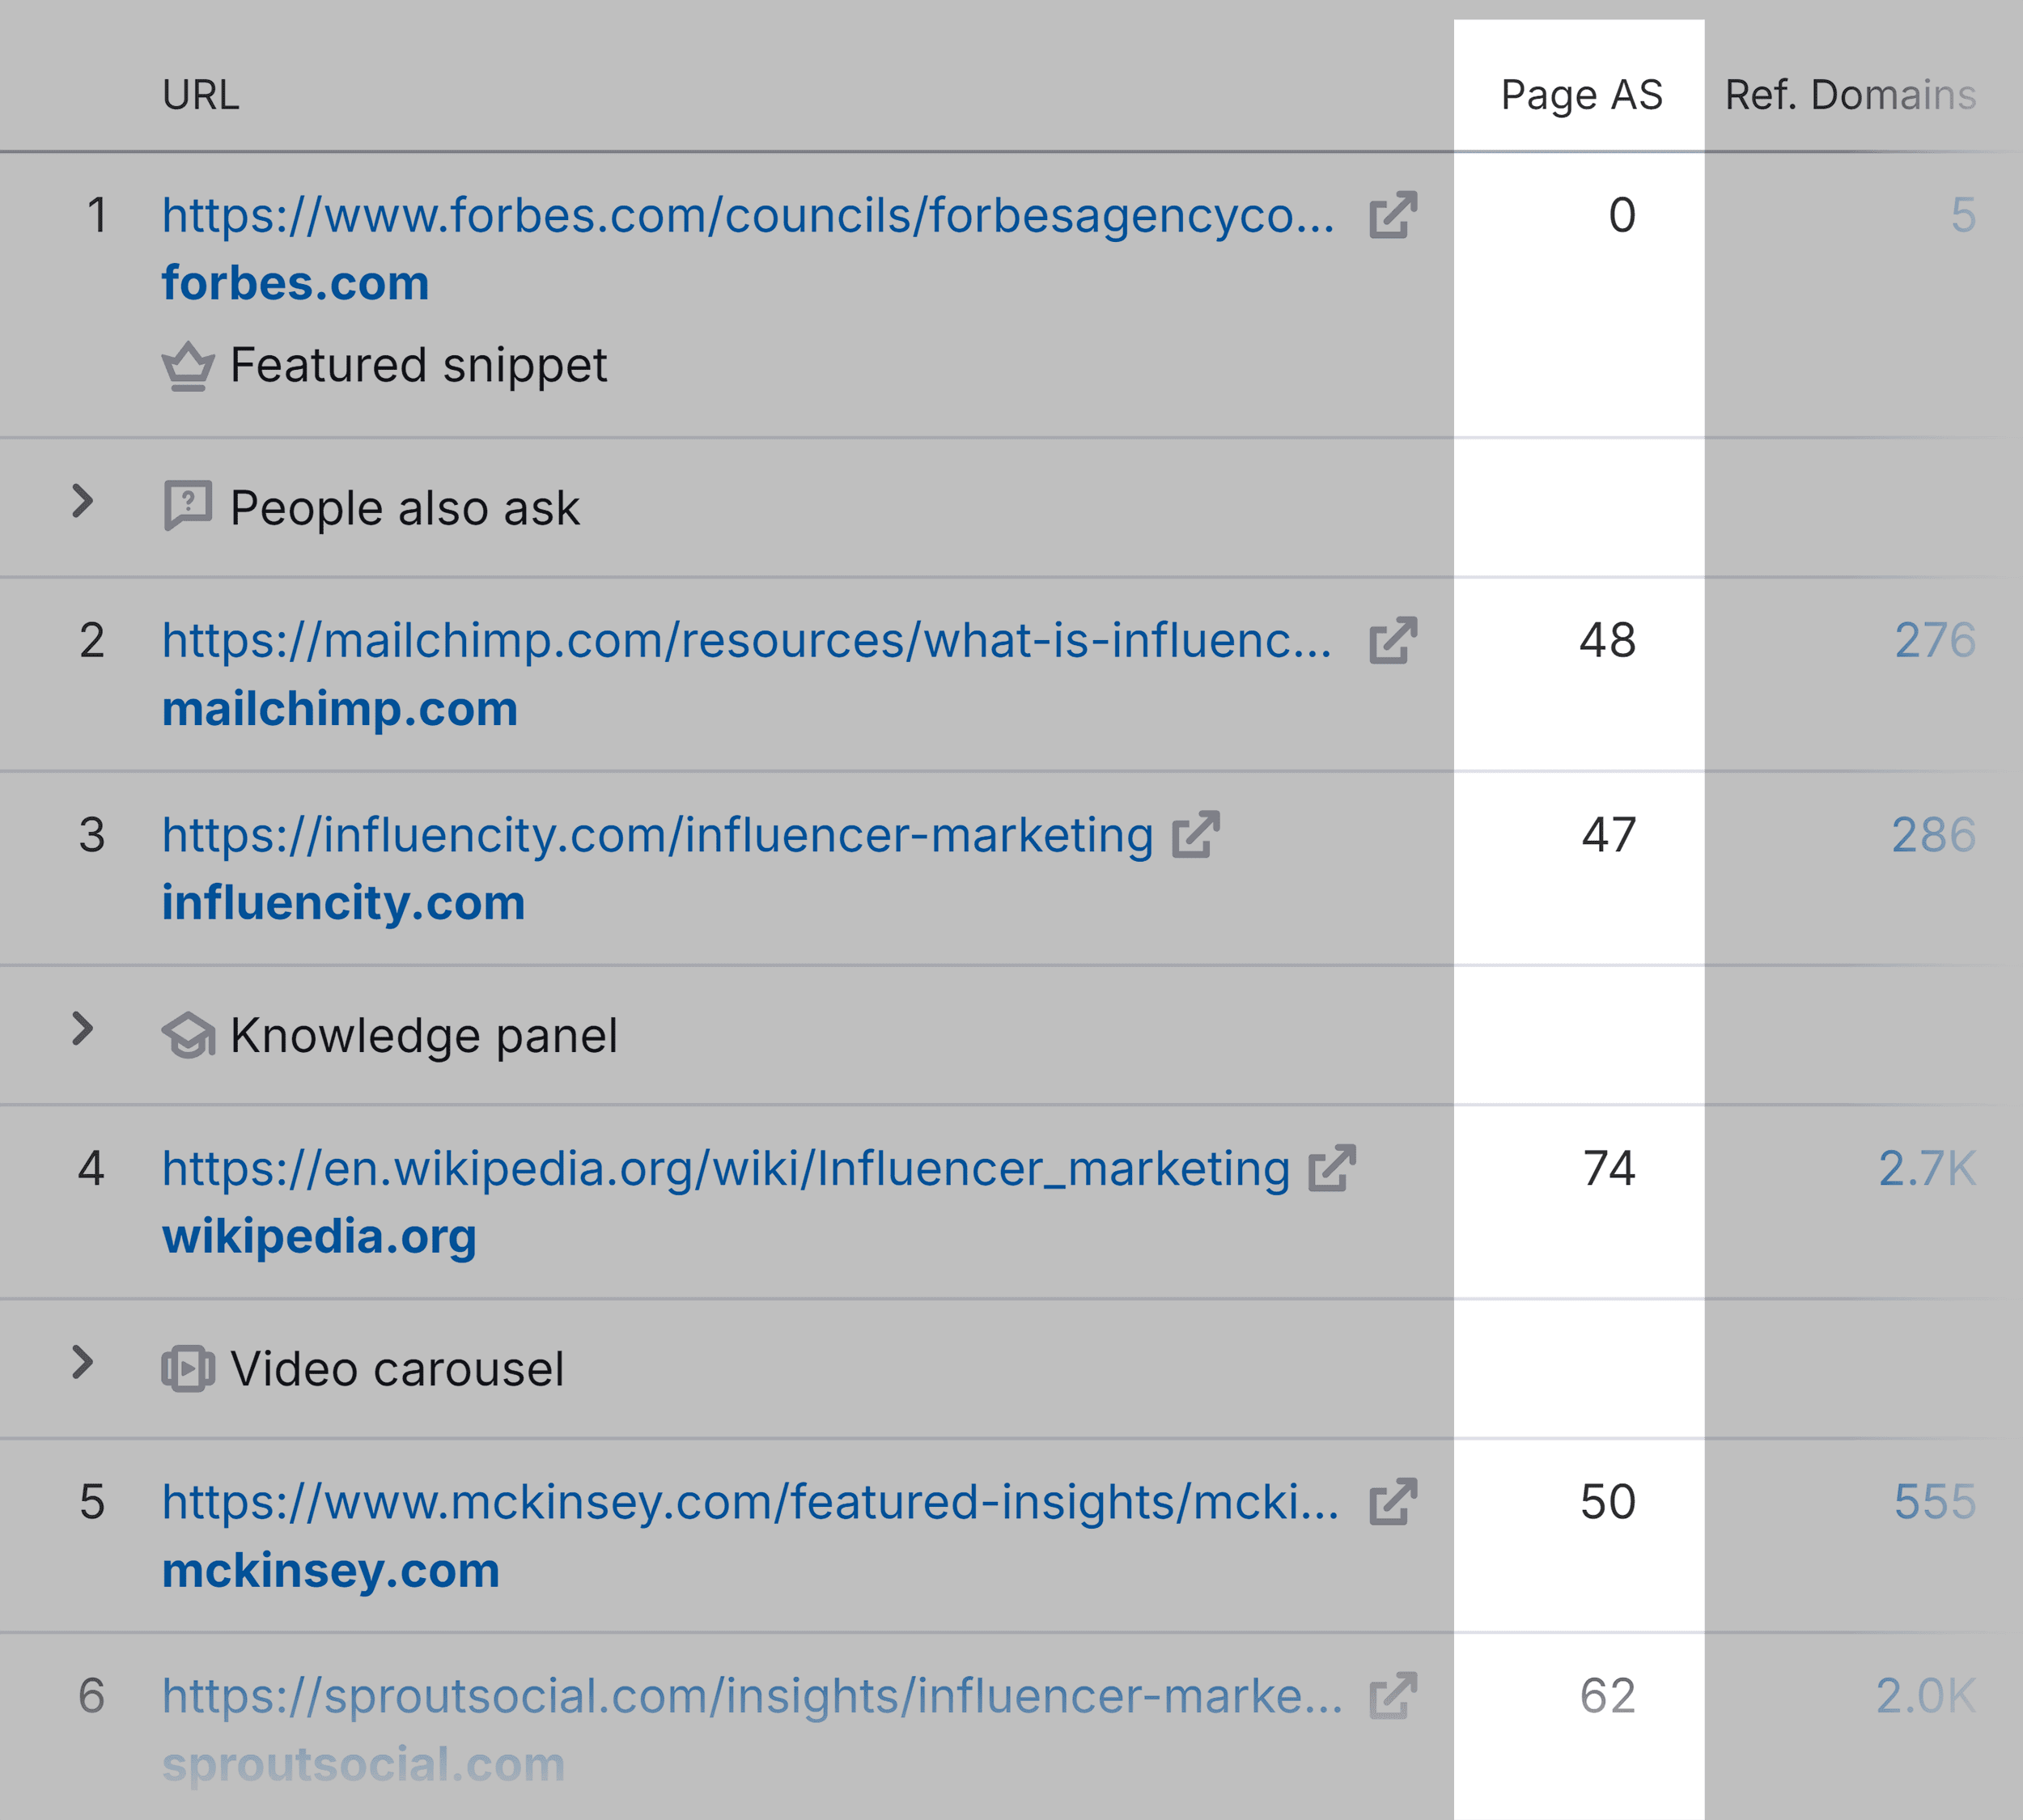Expand the People also ask row
Image resolution: width=2023 pixels, height=1820 pixels.
[83, 501]
